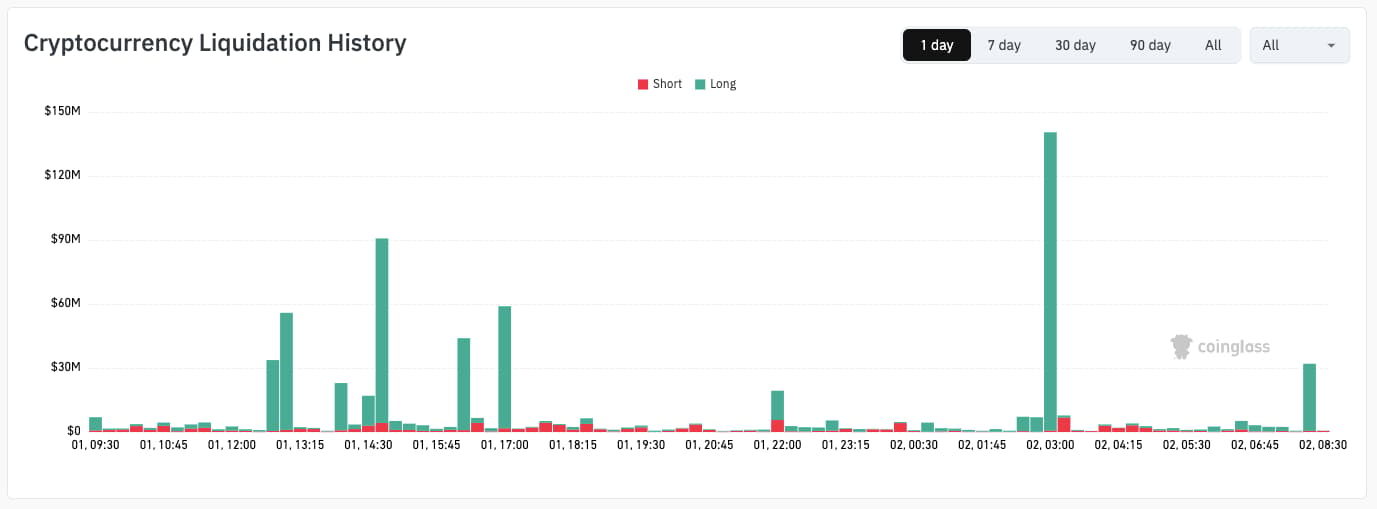Toggle the green Long legend swatch

[x=700, y=85]
